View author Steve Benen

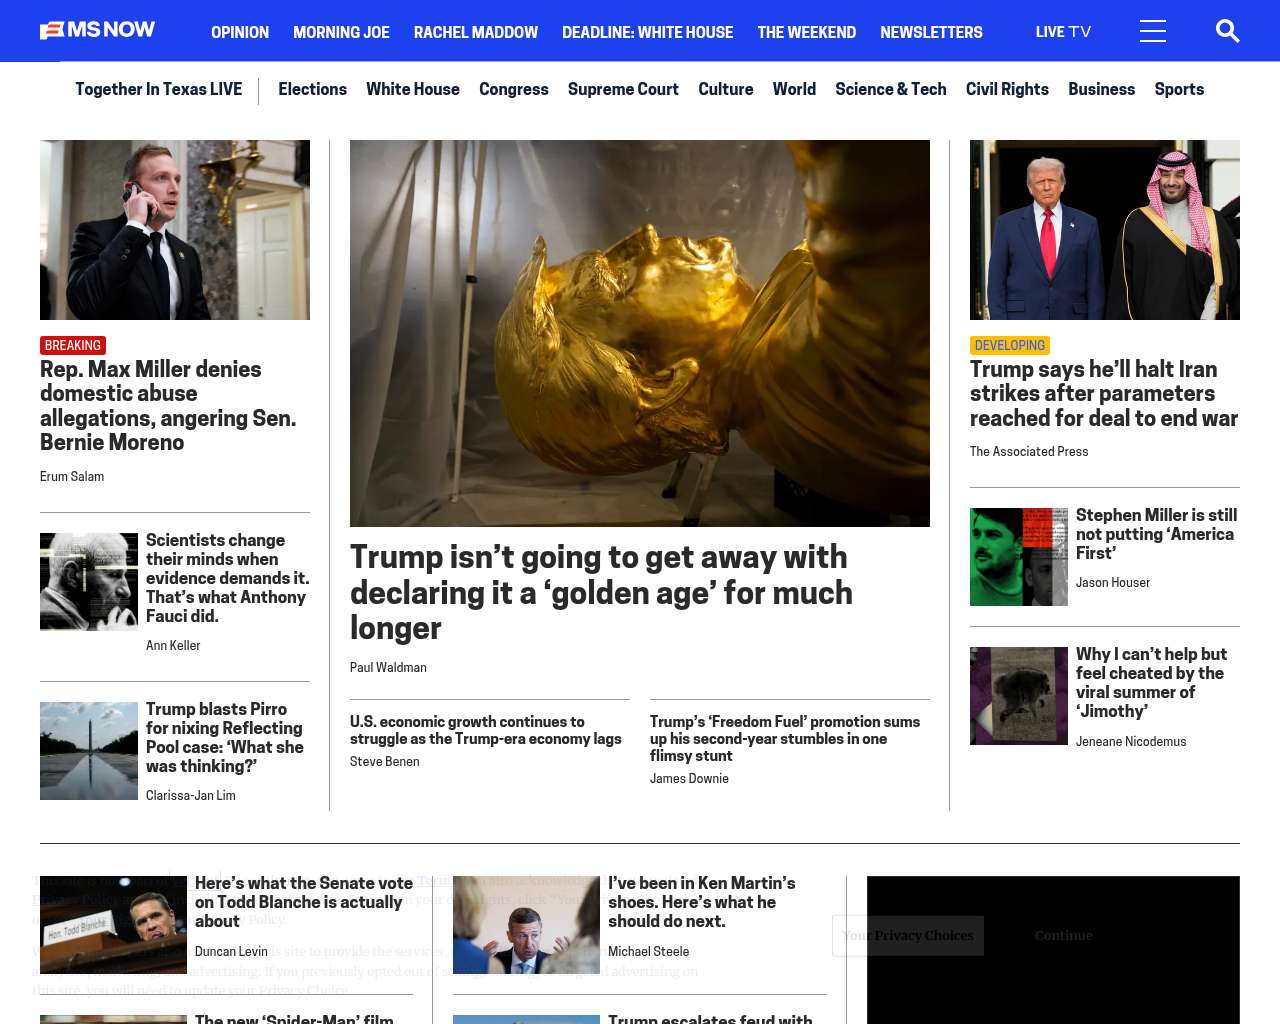385,762
